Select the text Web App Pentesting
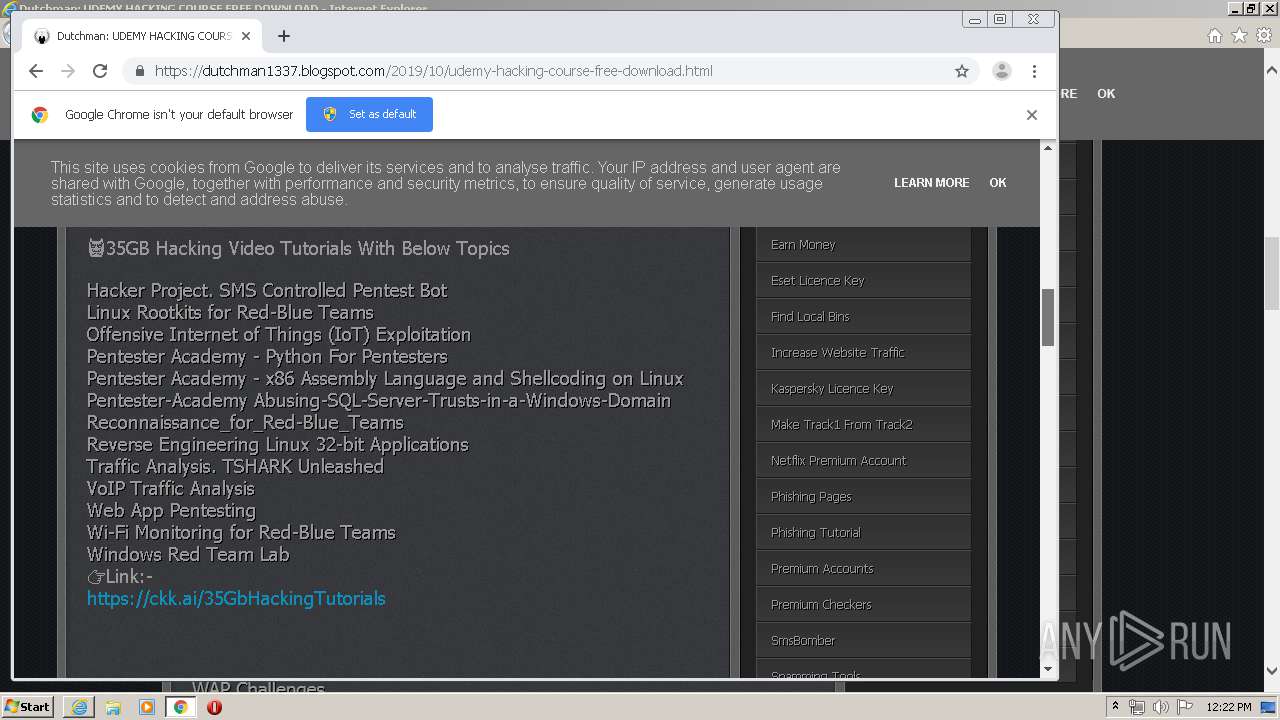1280x720 pixels. 171,510
